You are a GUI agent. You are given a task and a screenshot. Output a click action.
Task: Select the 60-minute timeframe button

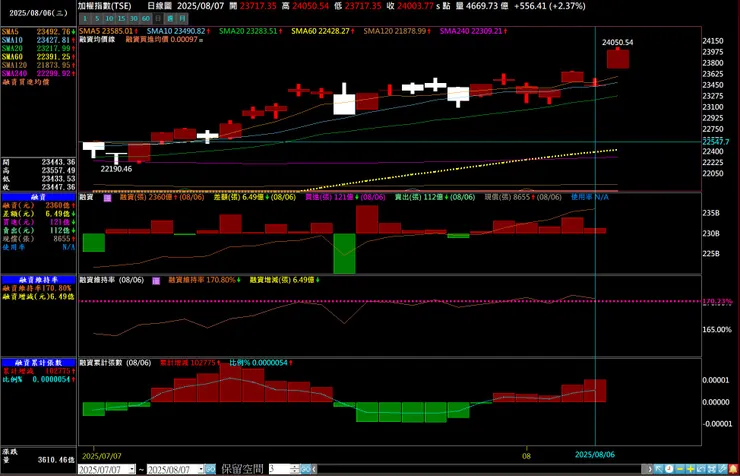(146, 18)
